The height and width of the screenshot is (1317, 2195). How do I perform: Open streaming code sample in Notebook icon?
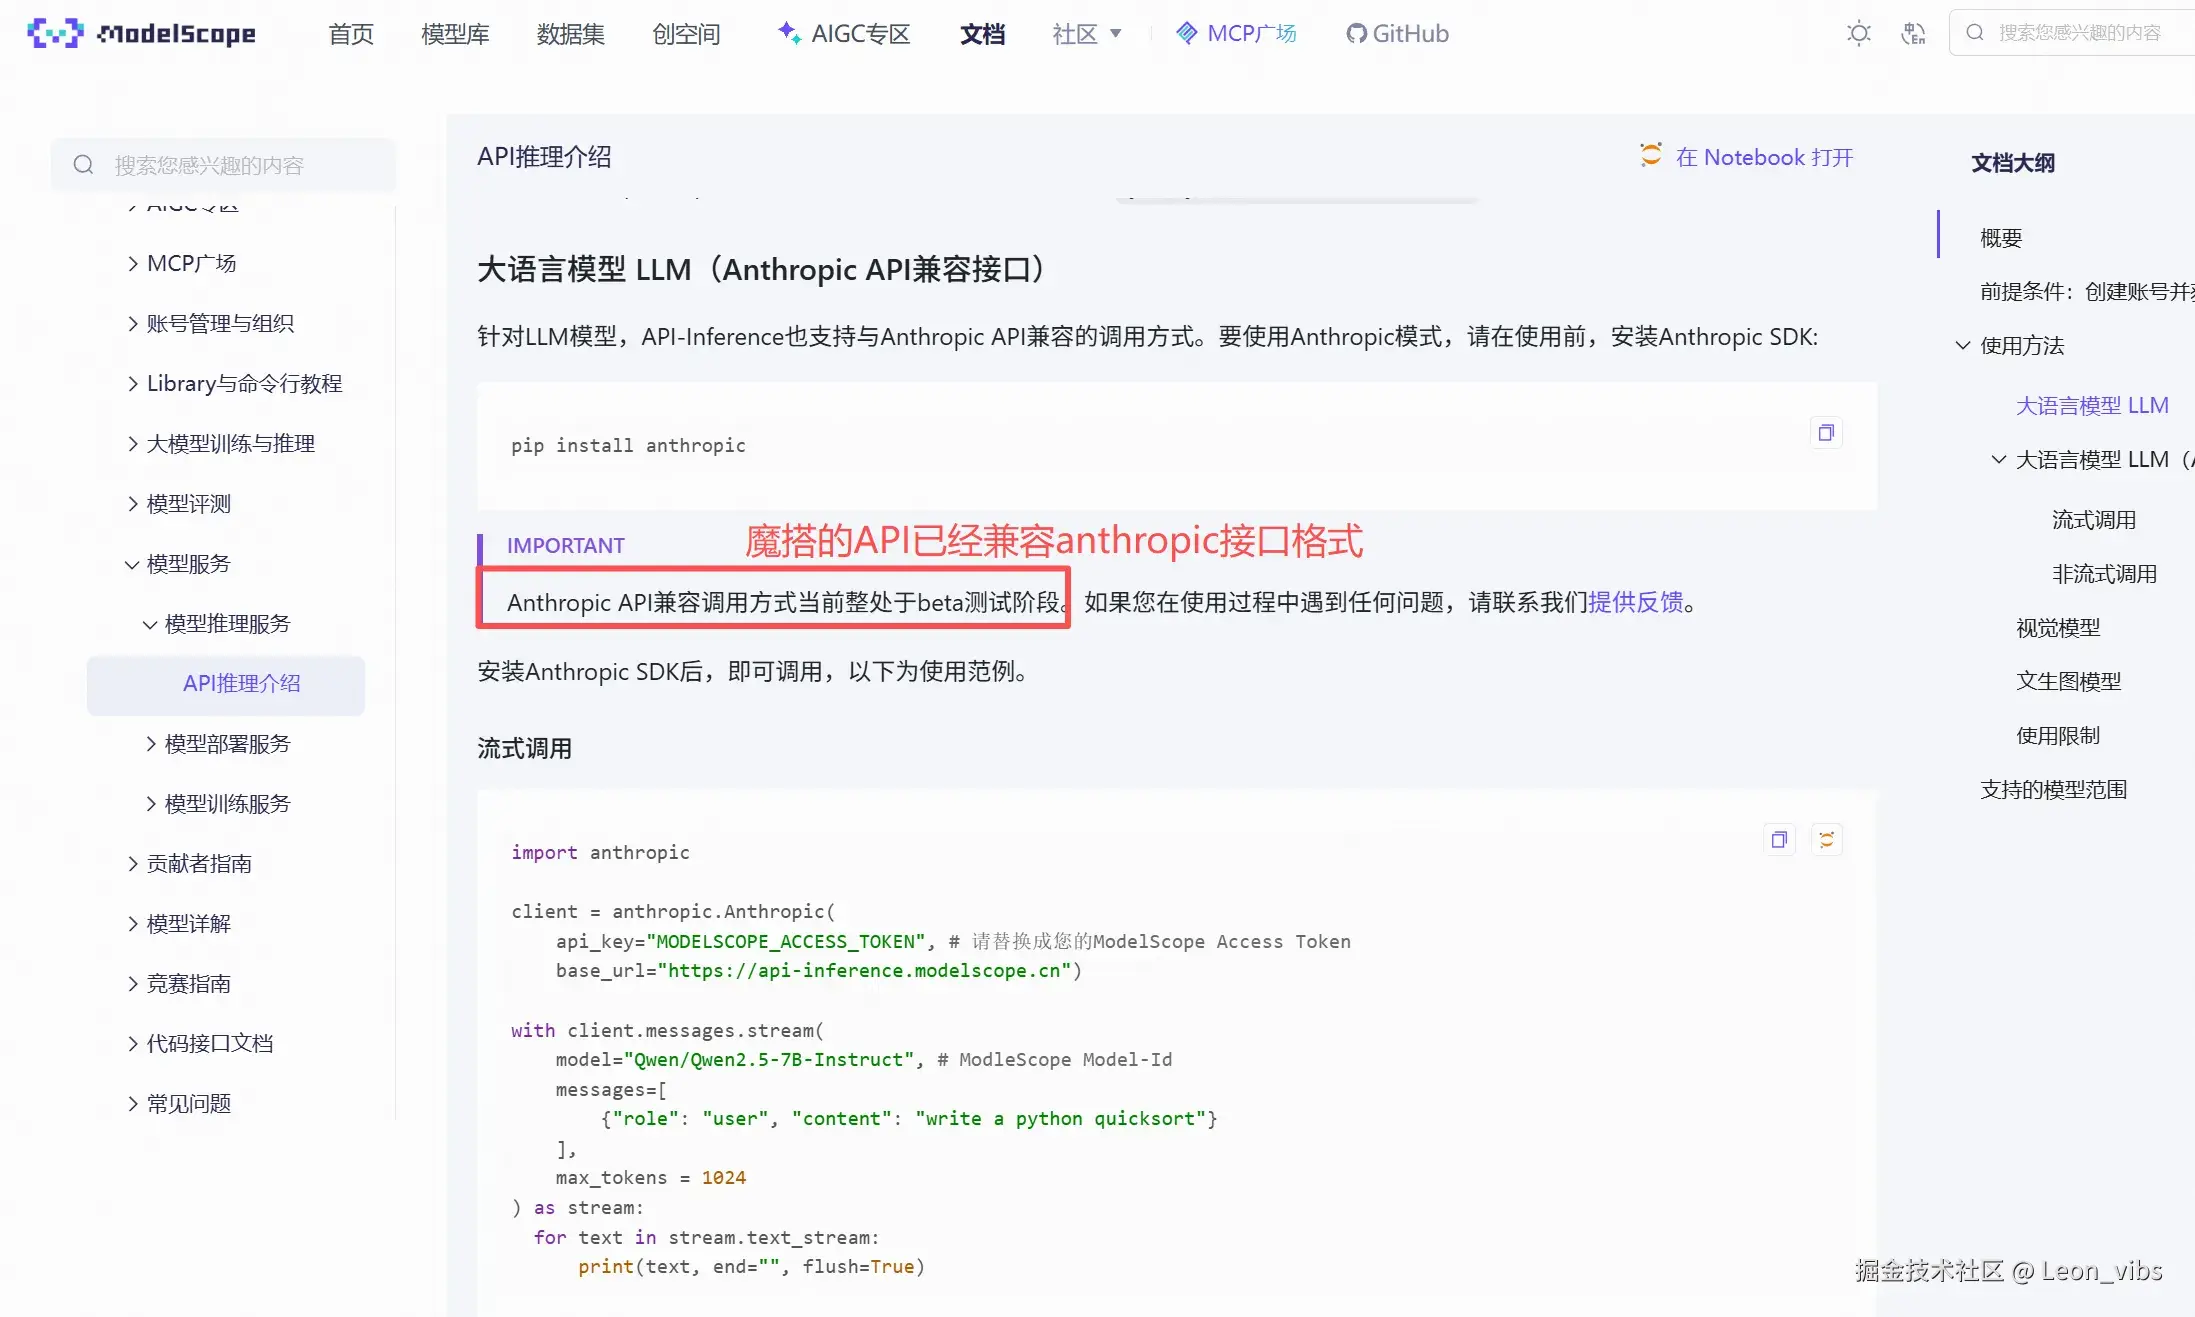(x=1827, y=840)
